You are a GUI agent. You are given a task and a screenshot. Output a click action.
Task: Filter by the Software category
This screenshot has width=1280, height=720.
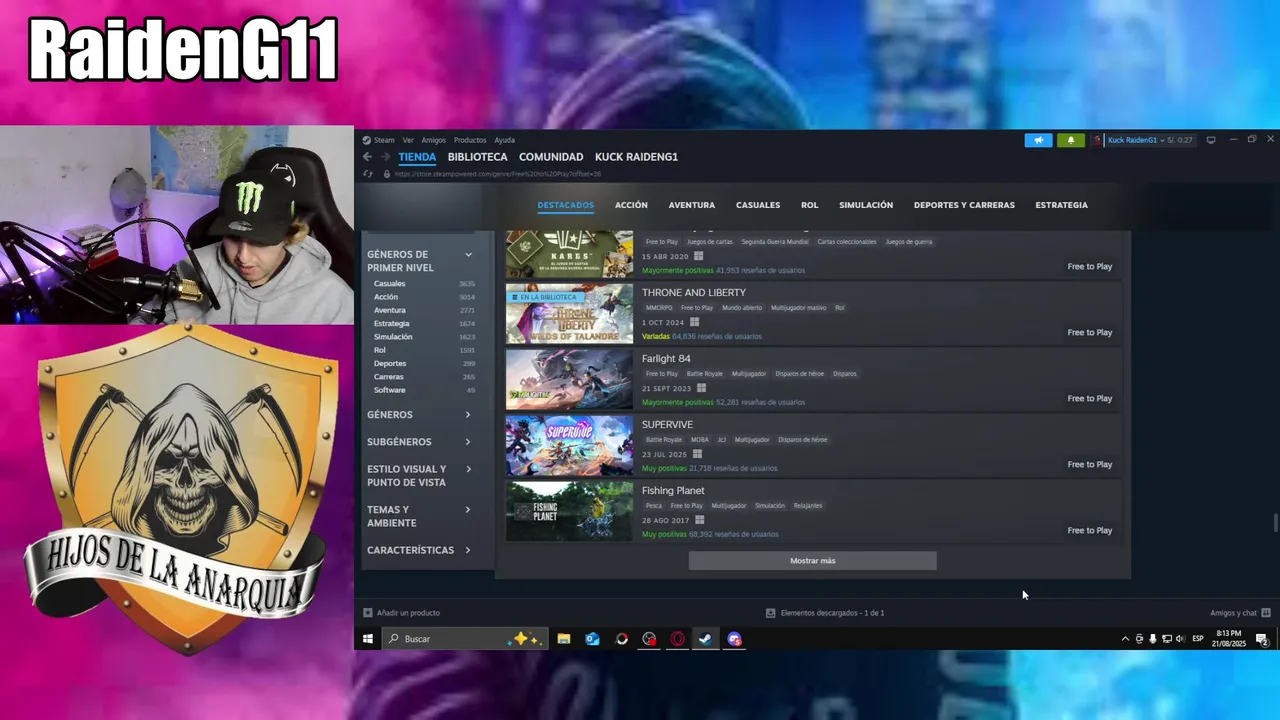[x=390, y=390]
